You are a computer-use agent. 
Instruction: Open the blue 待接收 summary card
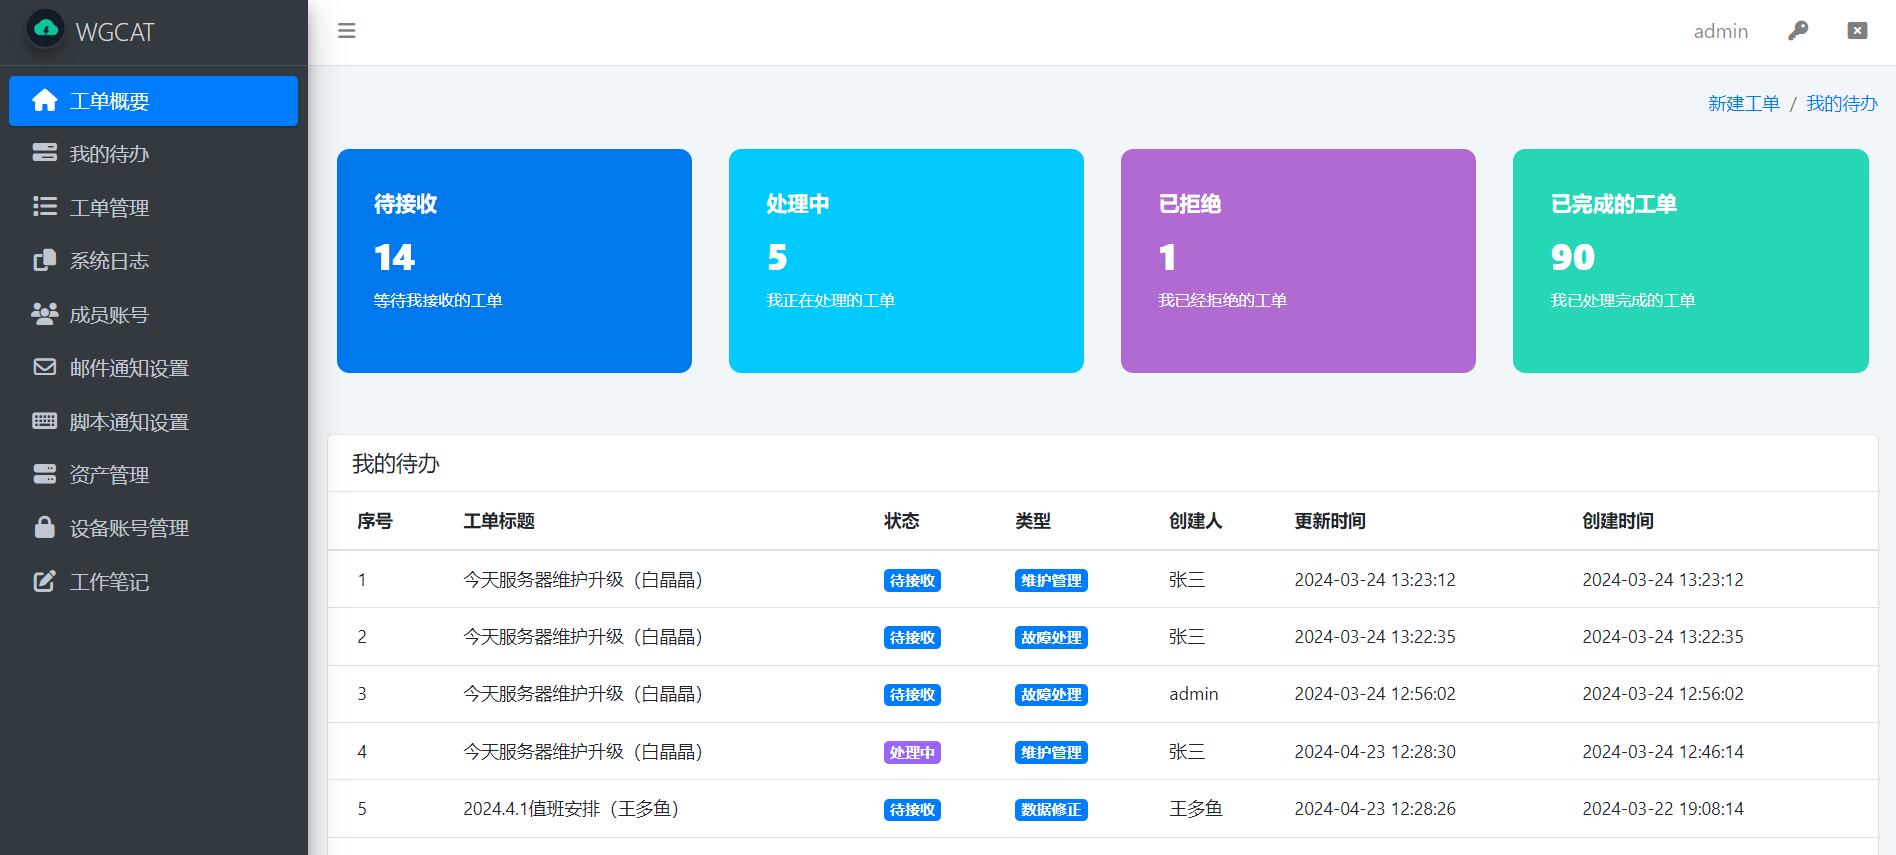514,261
